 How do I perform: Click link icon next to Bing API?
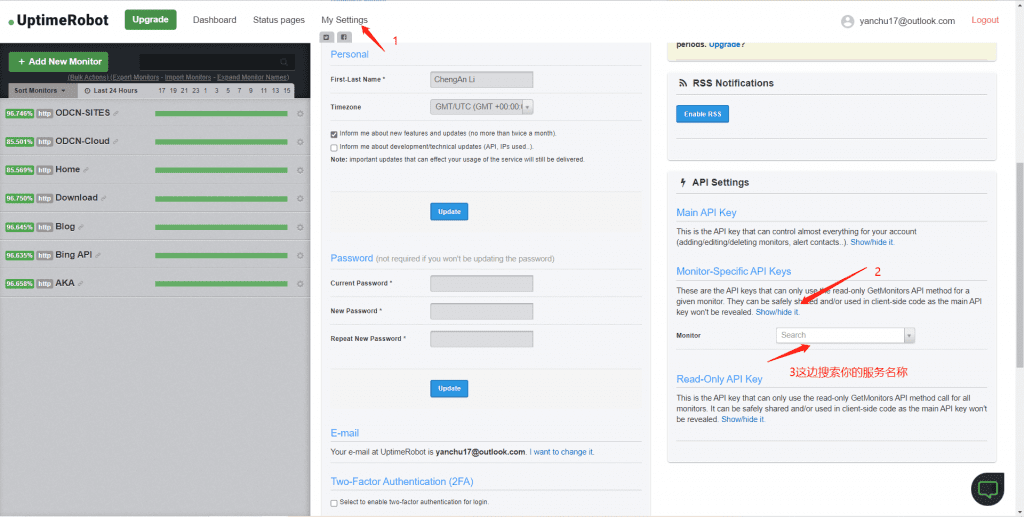pyautogui.click(x=97, y=255)
